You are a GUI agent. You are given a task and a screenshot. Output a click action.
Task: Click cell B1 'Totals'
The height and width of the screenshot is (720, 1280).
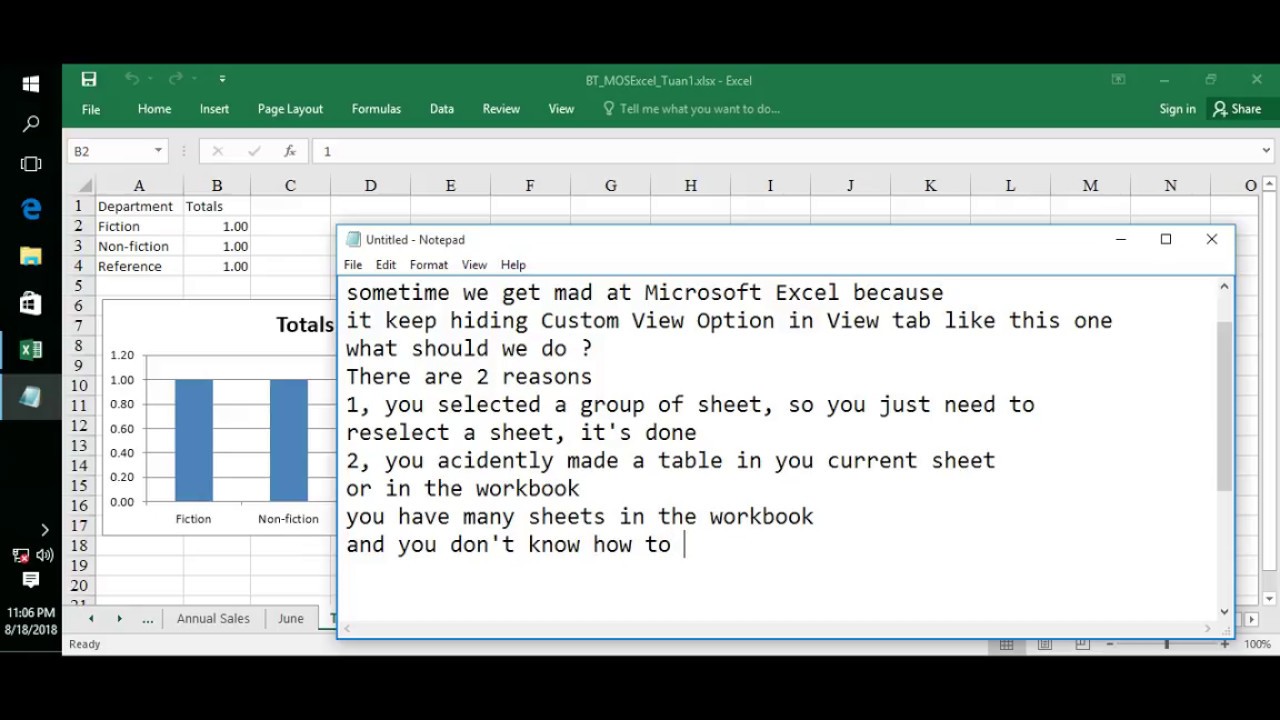pyautogui.click(x=217, y=206)
